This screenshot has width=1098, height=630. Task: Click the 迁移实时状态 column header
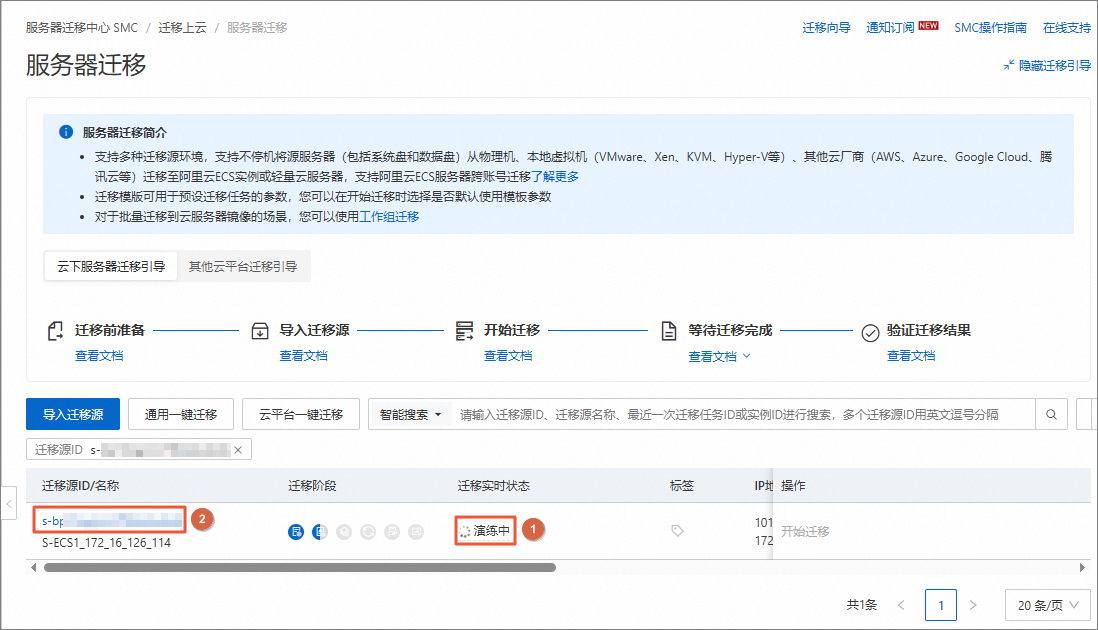[494, 485]
